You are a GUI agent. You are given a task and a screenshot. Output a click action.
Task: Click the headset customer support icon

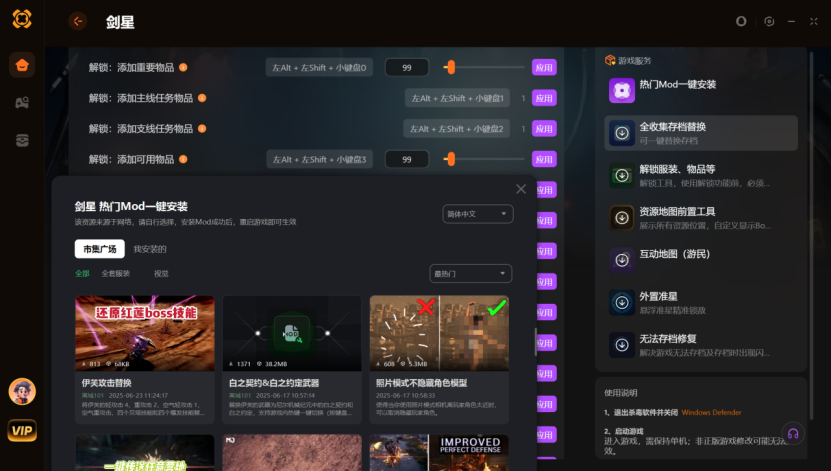(793, 434)
